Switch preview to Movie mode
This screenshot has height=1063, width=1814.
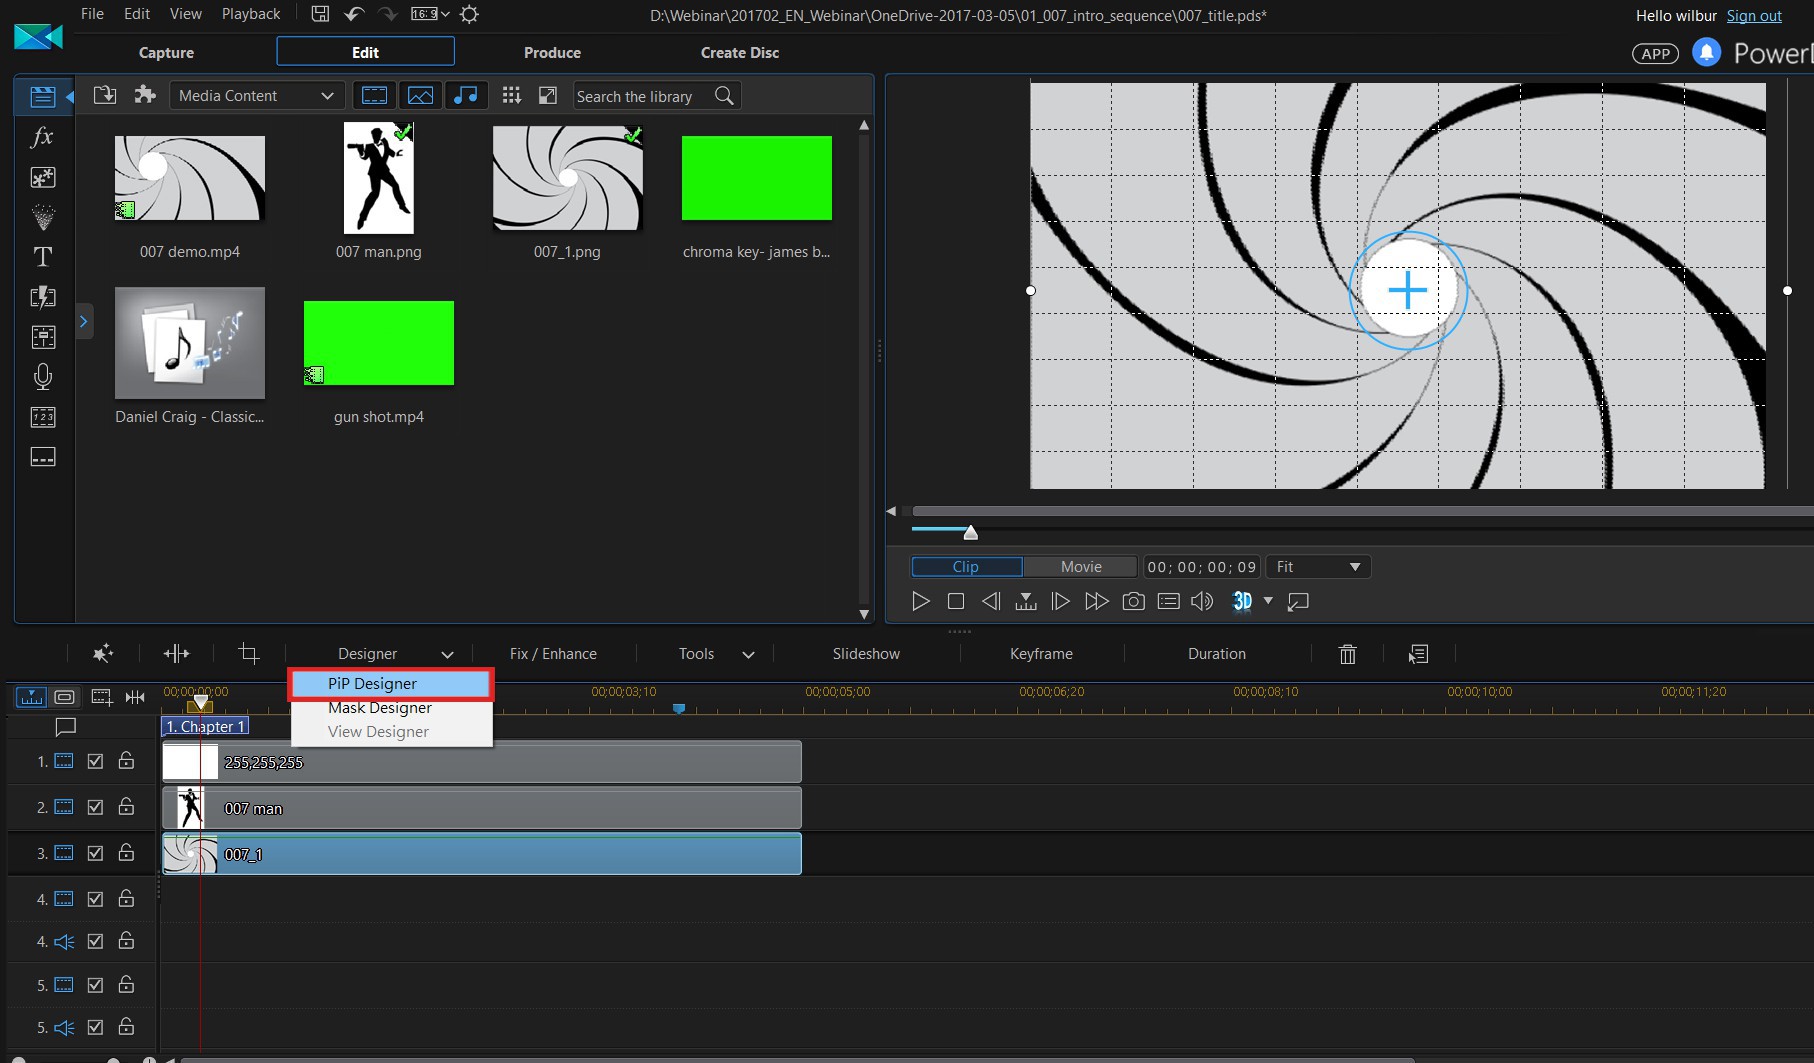[x=1080, y=567]
